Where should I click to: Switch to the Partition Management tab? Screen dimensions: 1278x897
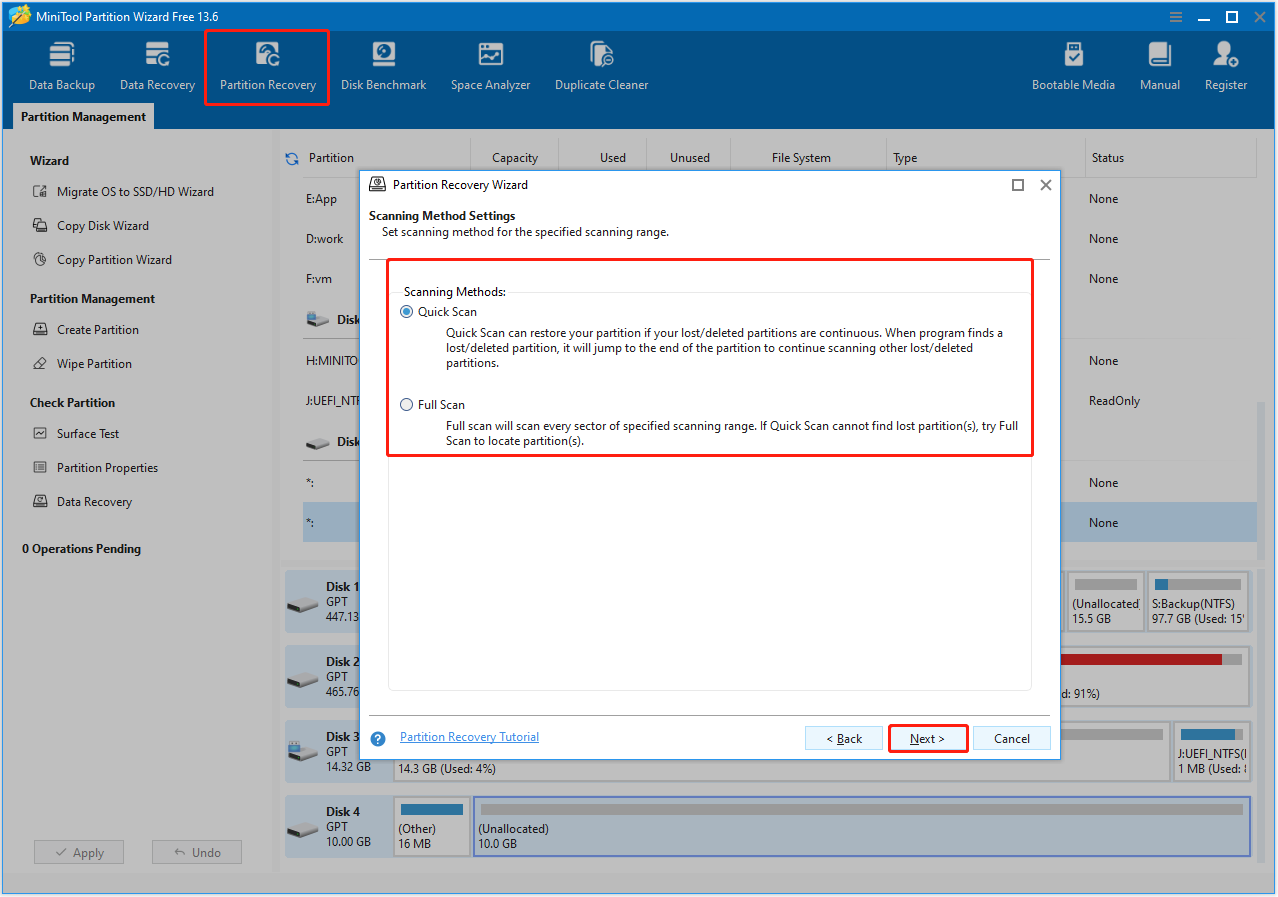click(82, 116)
